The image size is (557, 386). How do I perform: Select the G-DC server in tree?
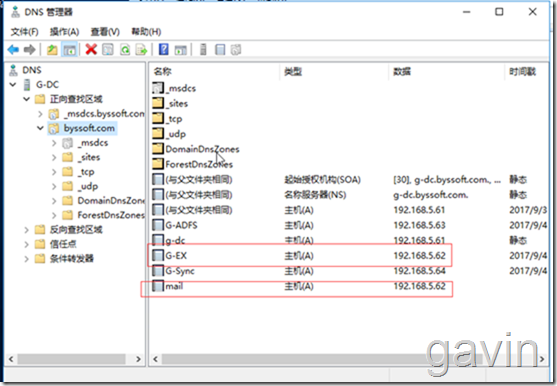tap(47, 85)
